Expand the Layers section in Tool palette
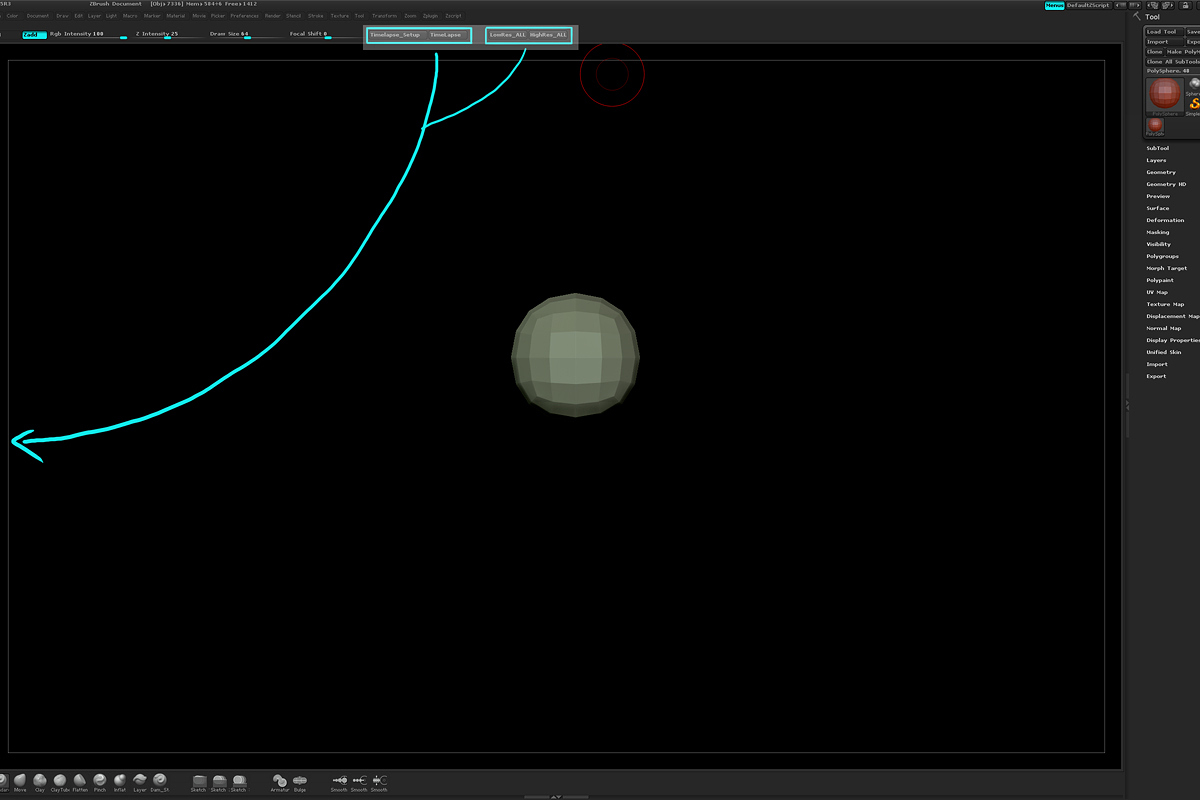This screenshot has height=800, width=1200. click(1156, 160)
